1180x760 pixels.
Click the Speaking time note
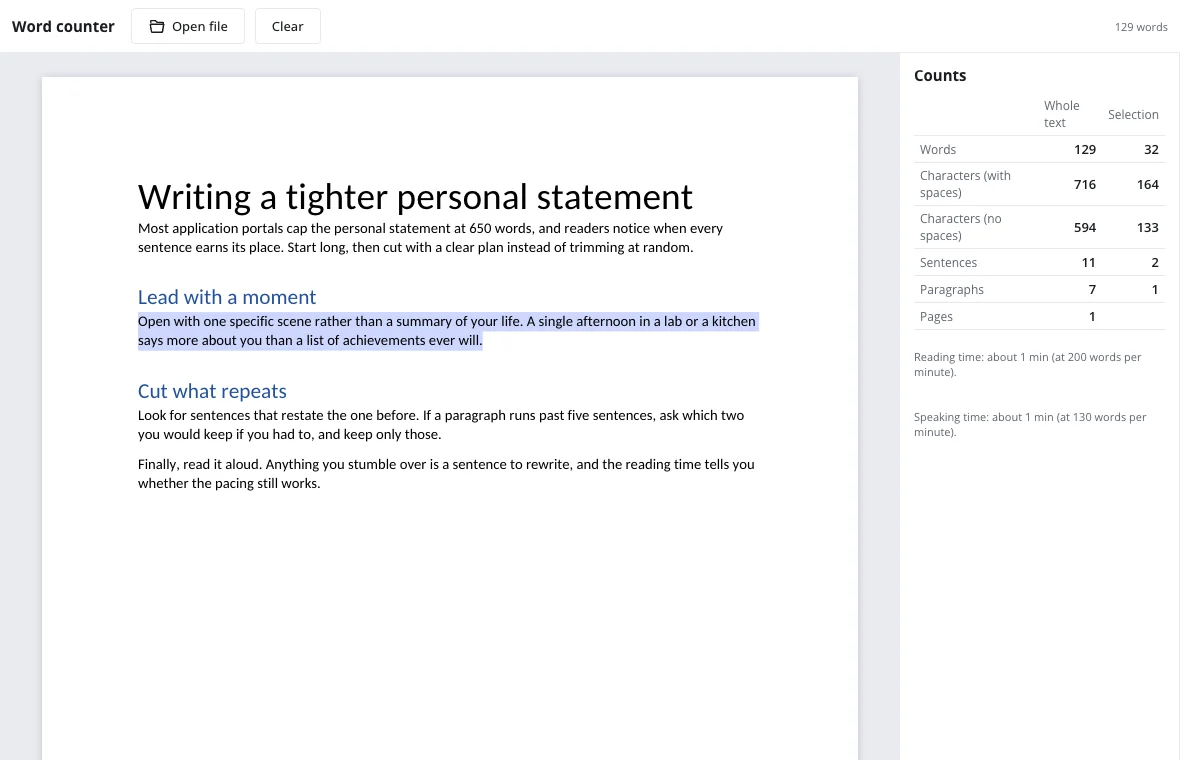(1029, 424)
